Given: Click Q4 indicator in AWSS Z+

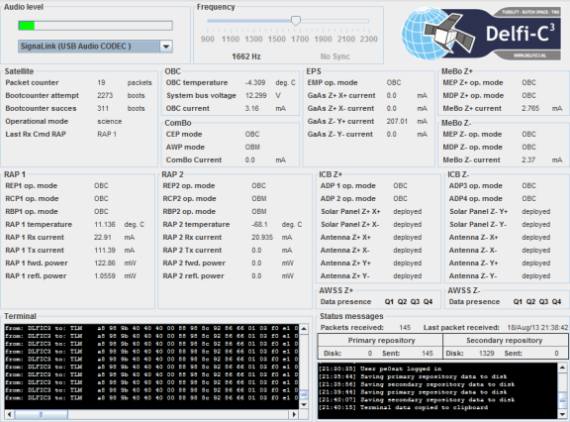Looking at the screenshot, I should point(428,302).
